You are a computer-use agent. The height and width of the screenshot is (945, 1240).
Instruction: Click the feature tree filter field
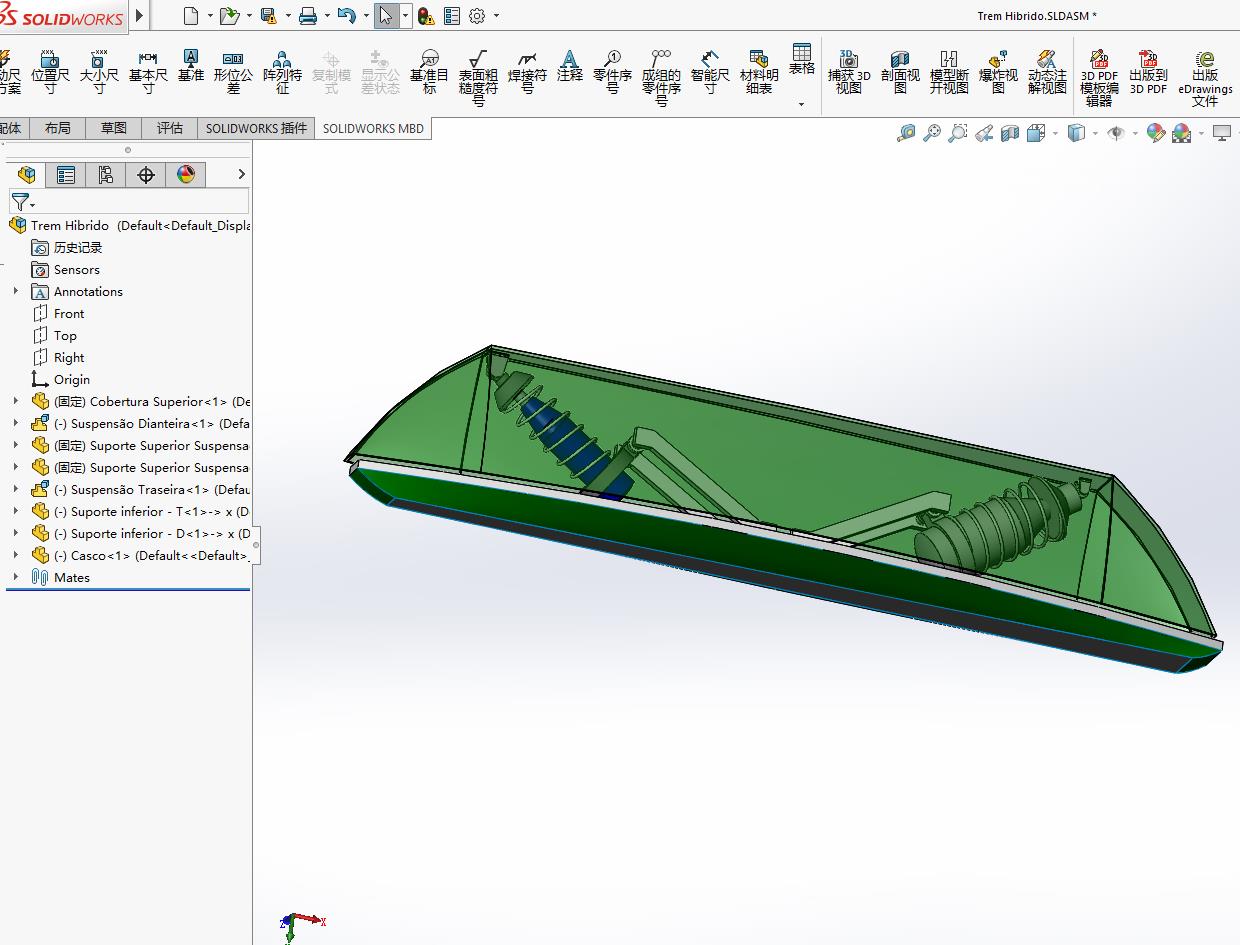coord(128,202)
